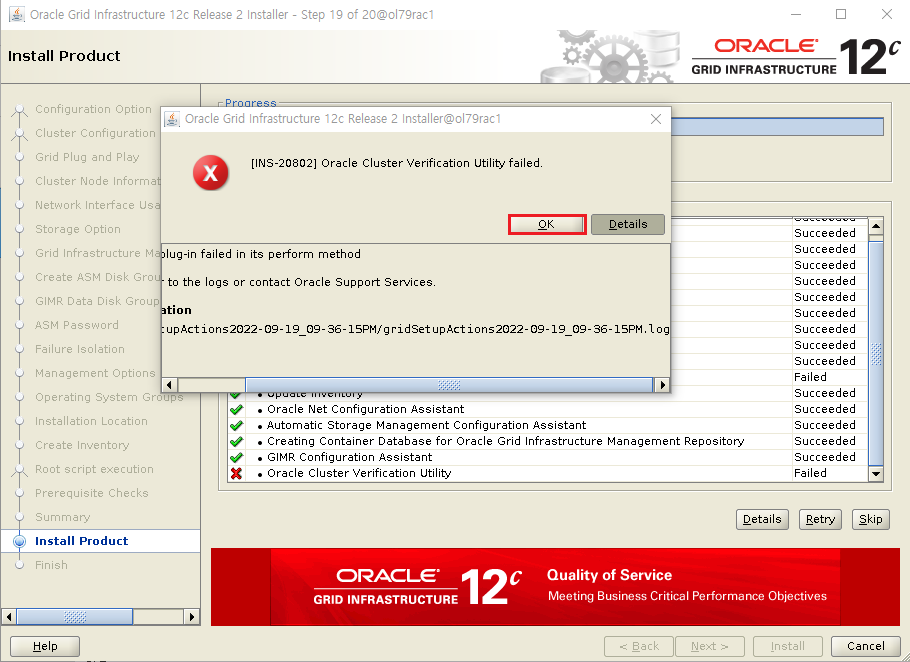Image resolution: width=910 pixels, height=662 pixels.
Task: Click the Details button below progress list
Action: (x=762, y=519)
